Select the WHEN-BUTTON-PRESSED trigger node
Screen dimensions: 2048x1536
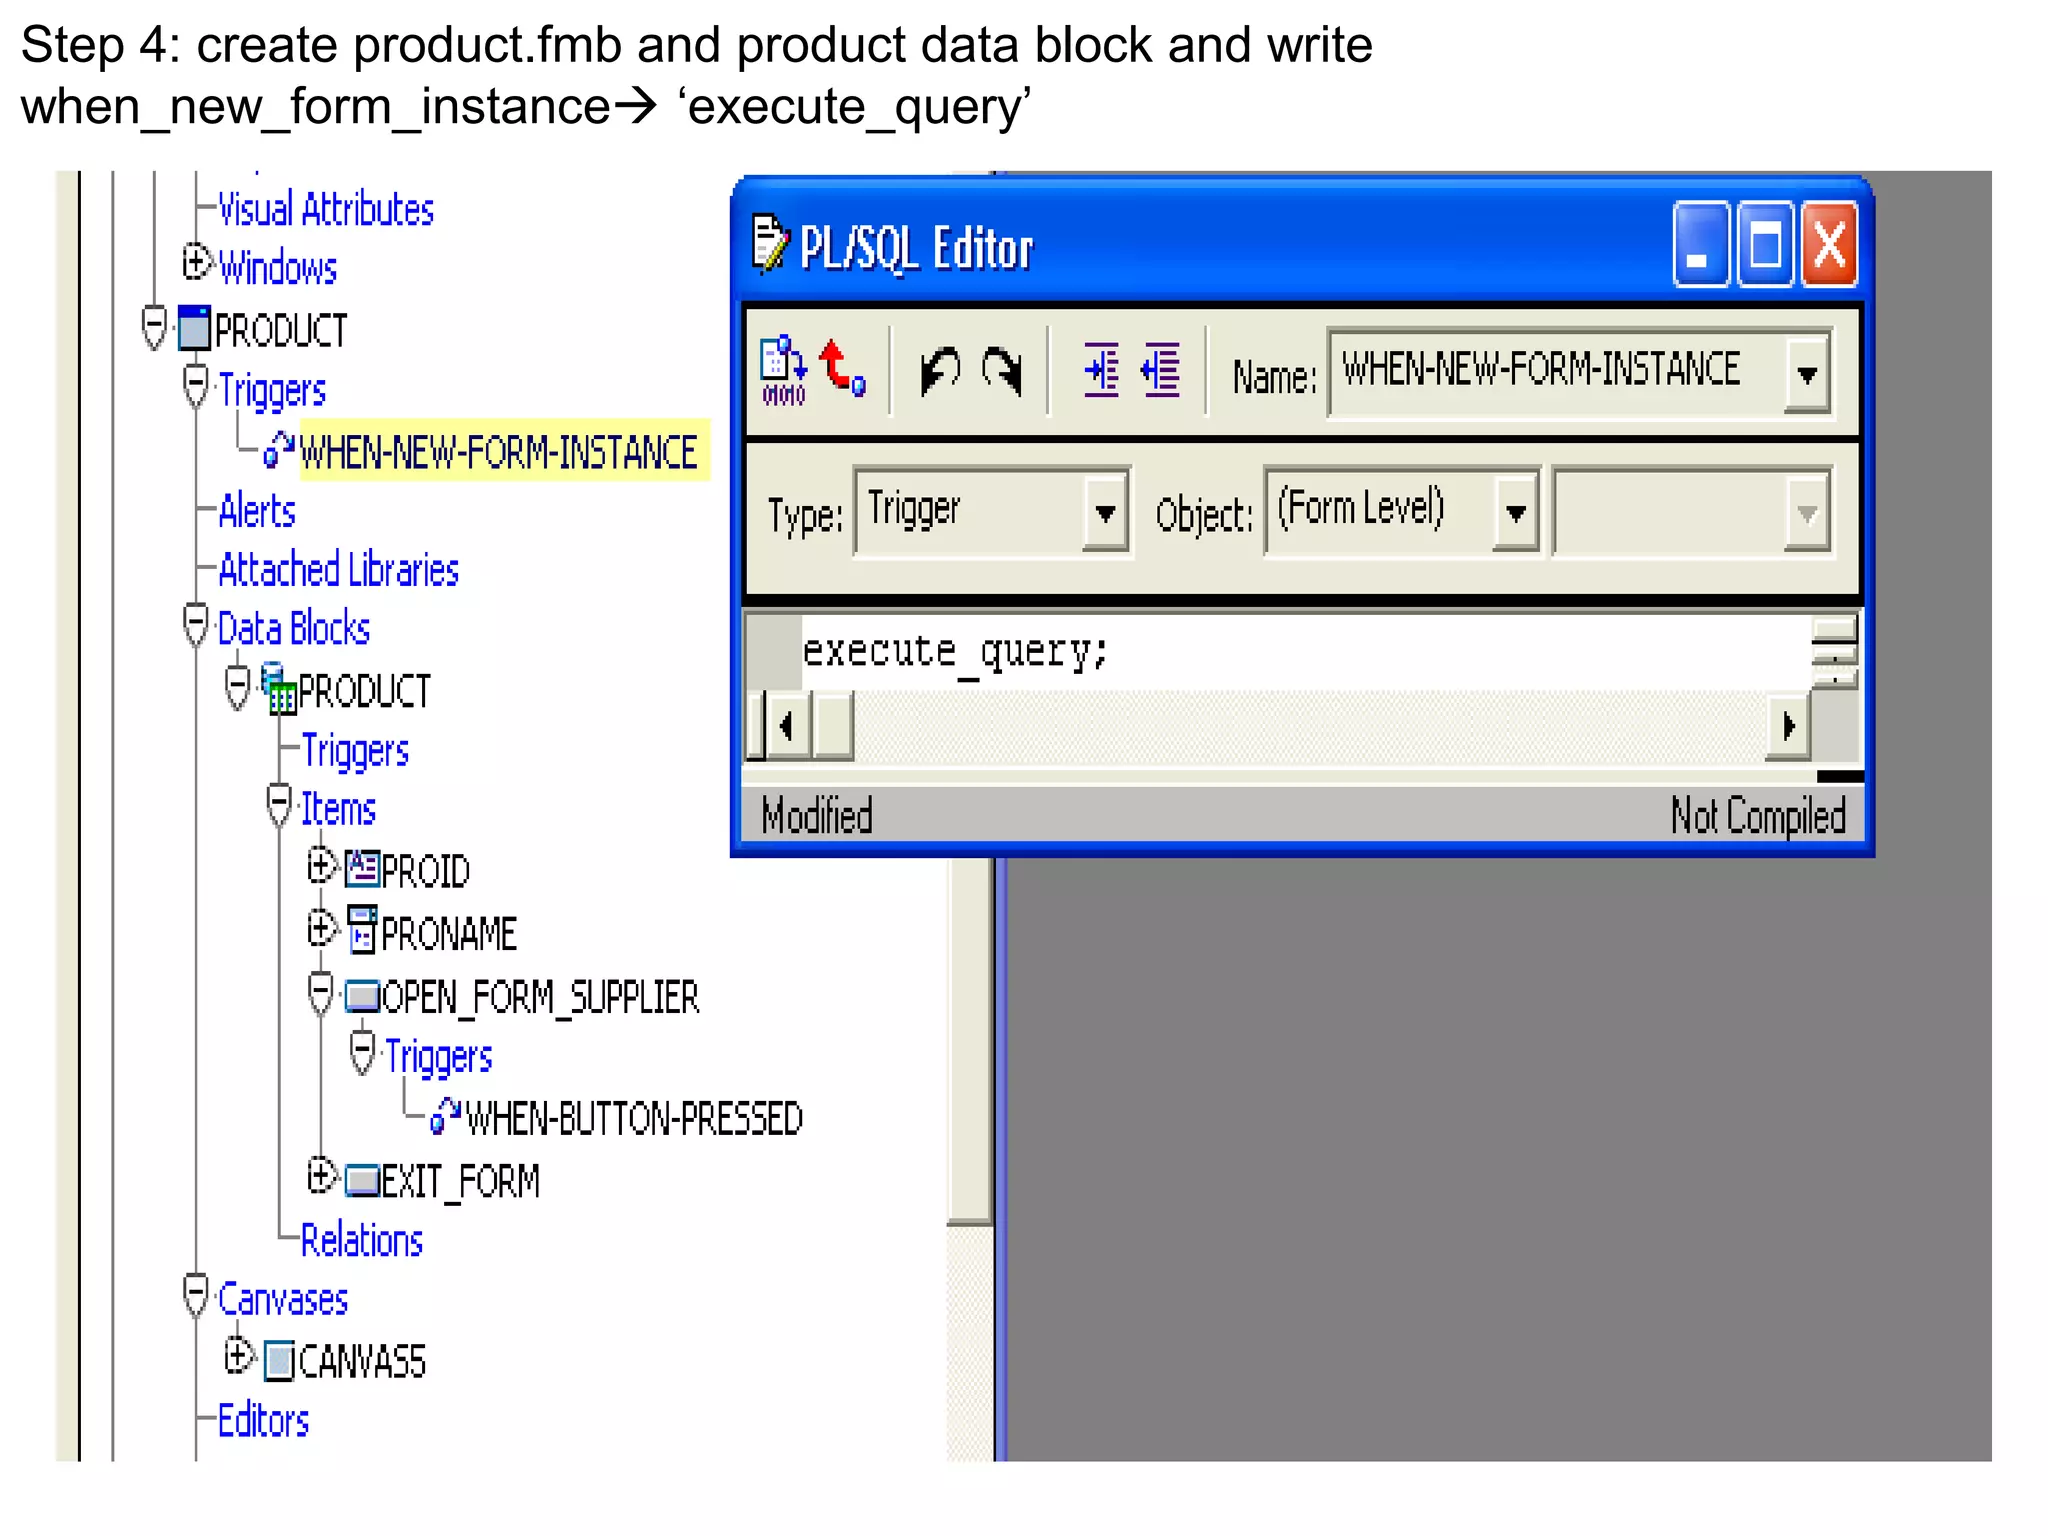[633, 1119]
